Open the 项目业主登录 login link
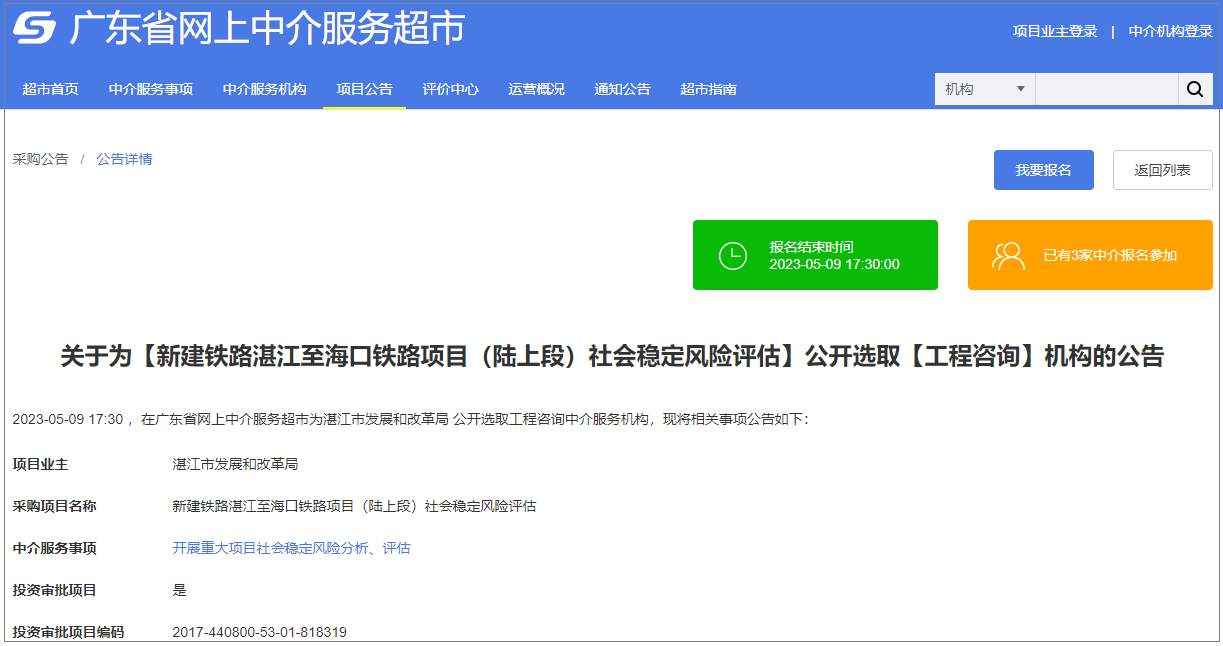 point(1053,31)
